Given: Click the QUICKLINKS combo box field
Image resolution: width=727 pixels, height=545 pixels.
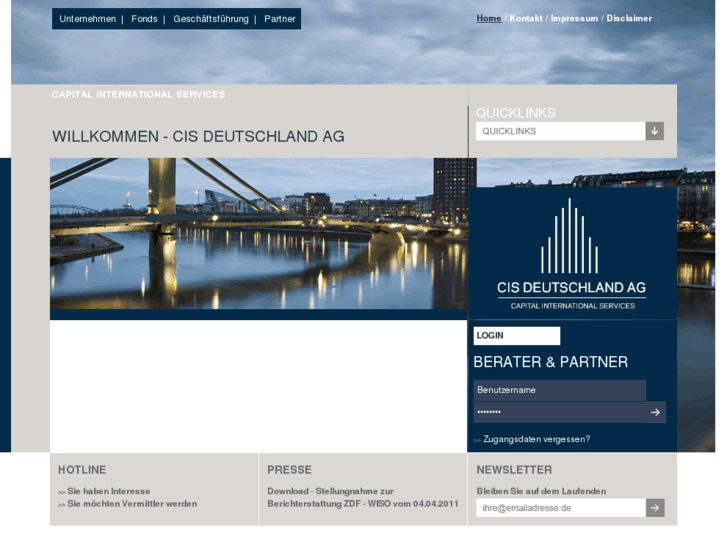Looking at the screenshot, I should tap(561, 131).
